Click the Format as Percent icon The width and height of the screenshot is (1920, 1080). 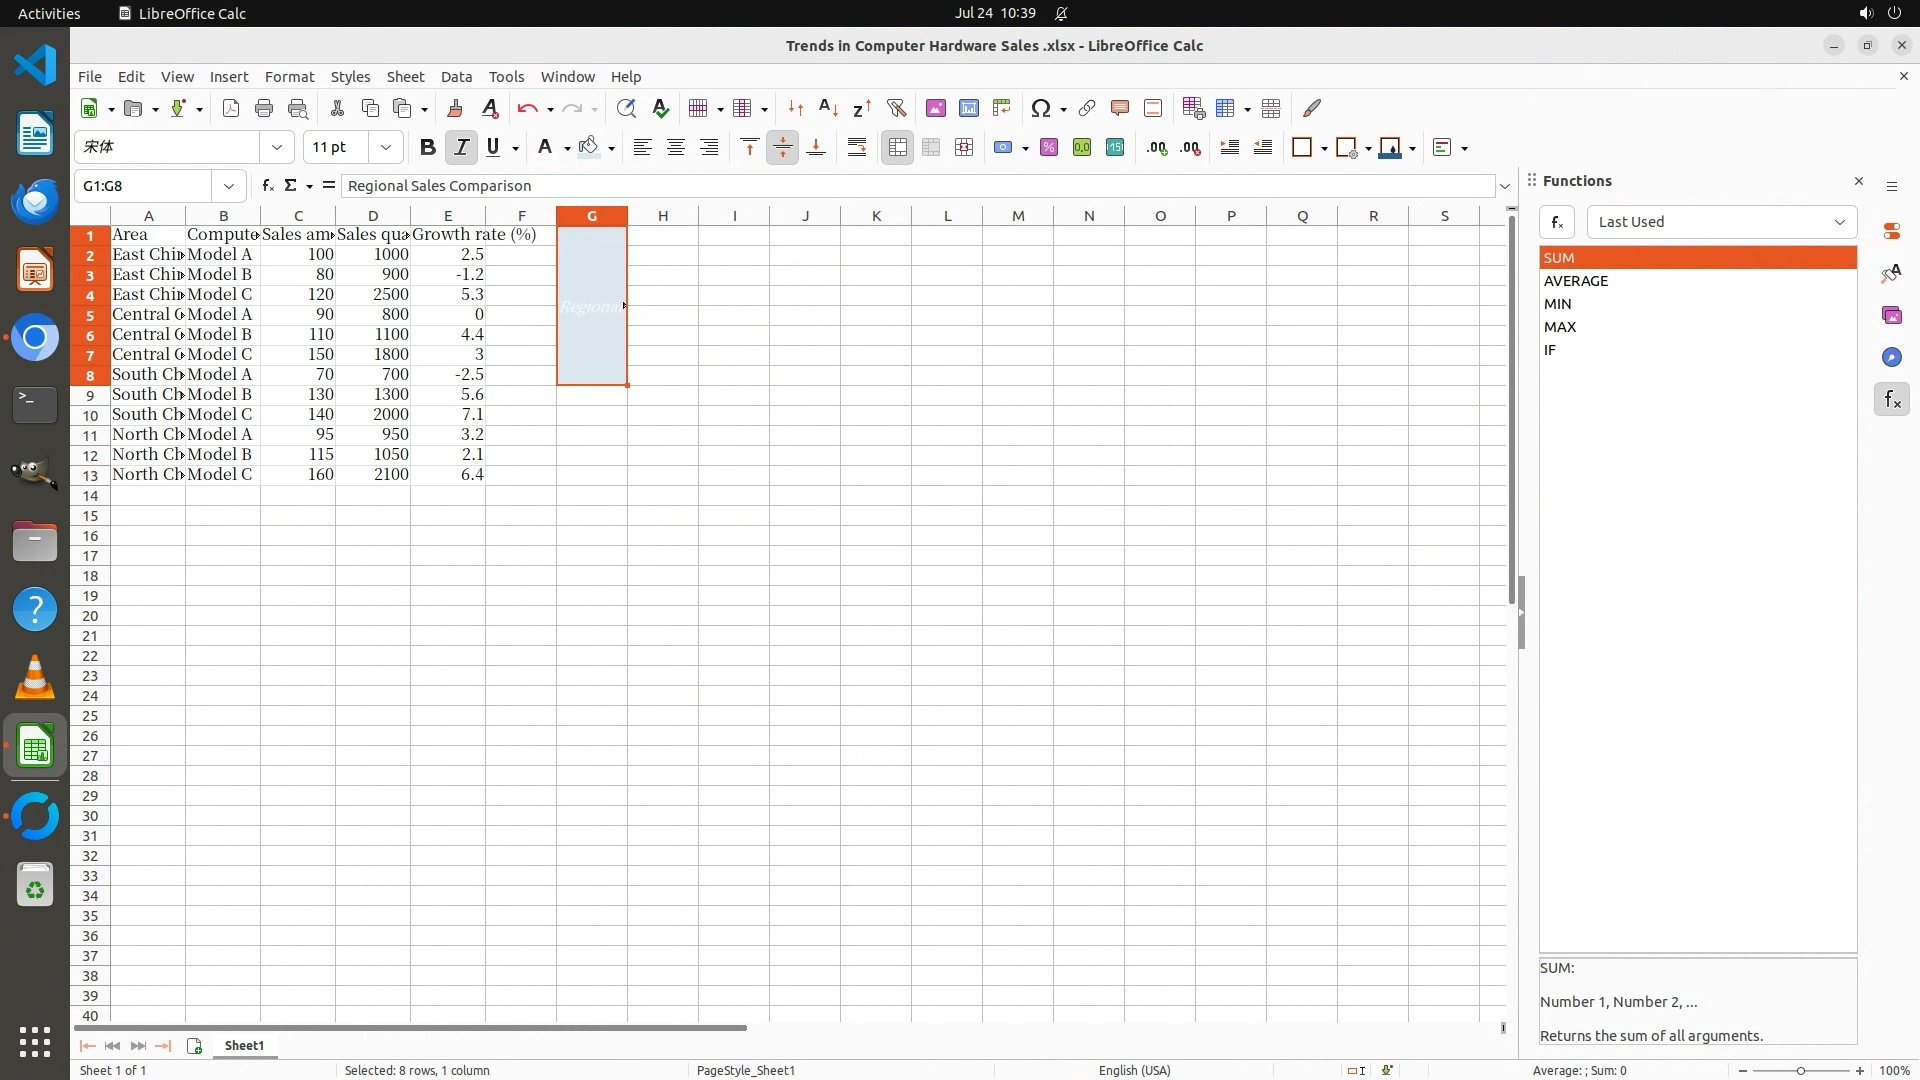1049,147
